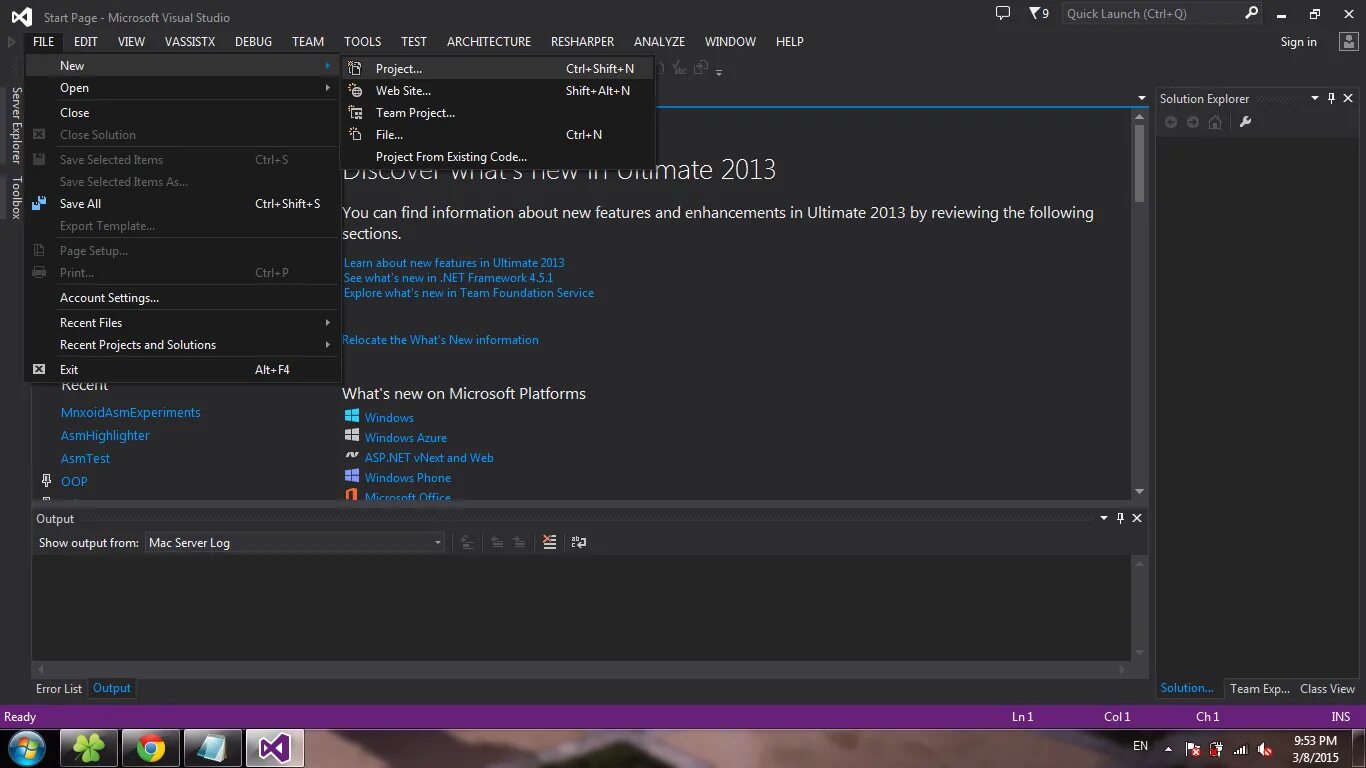The image size is (1366, 768).
Task: Choose File... from the New submenu
Action: coord(497,135)
